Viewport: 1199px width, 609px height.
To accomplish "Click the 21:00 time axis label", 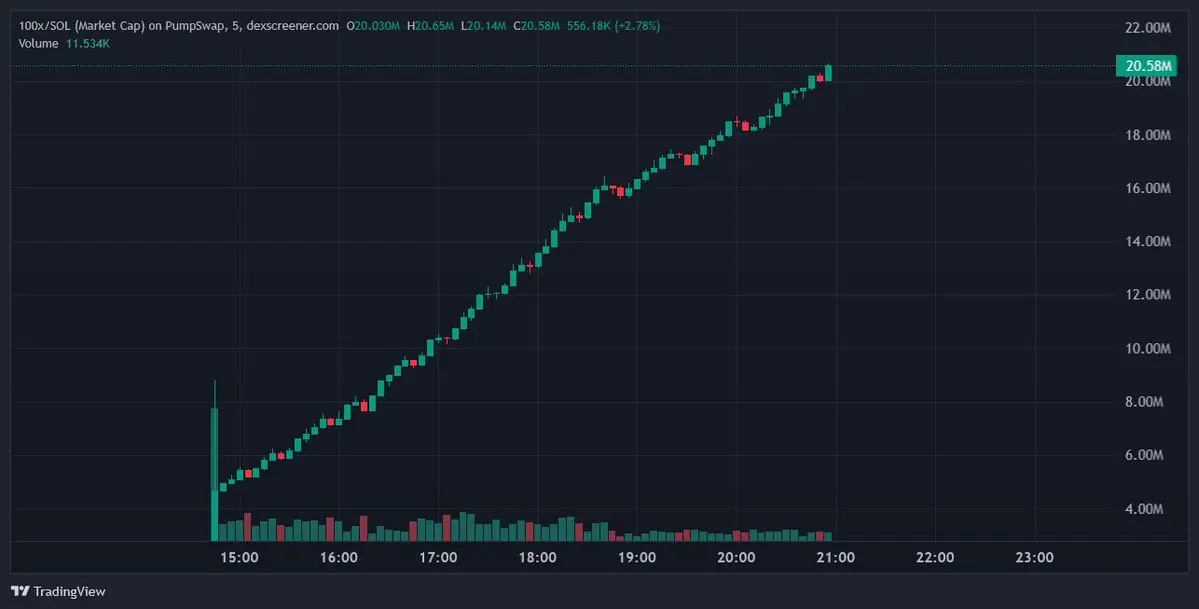I will coord(836,558).
